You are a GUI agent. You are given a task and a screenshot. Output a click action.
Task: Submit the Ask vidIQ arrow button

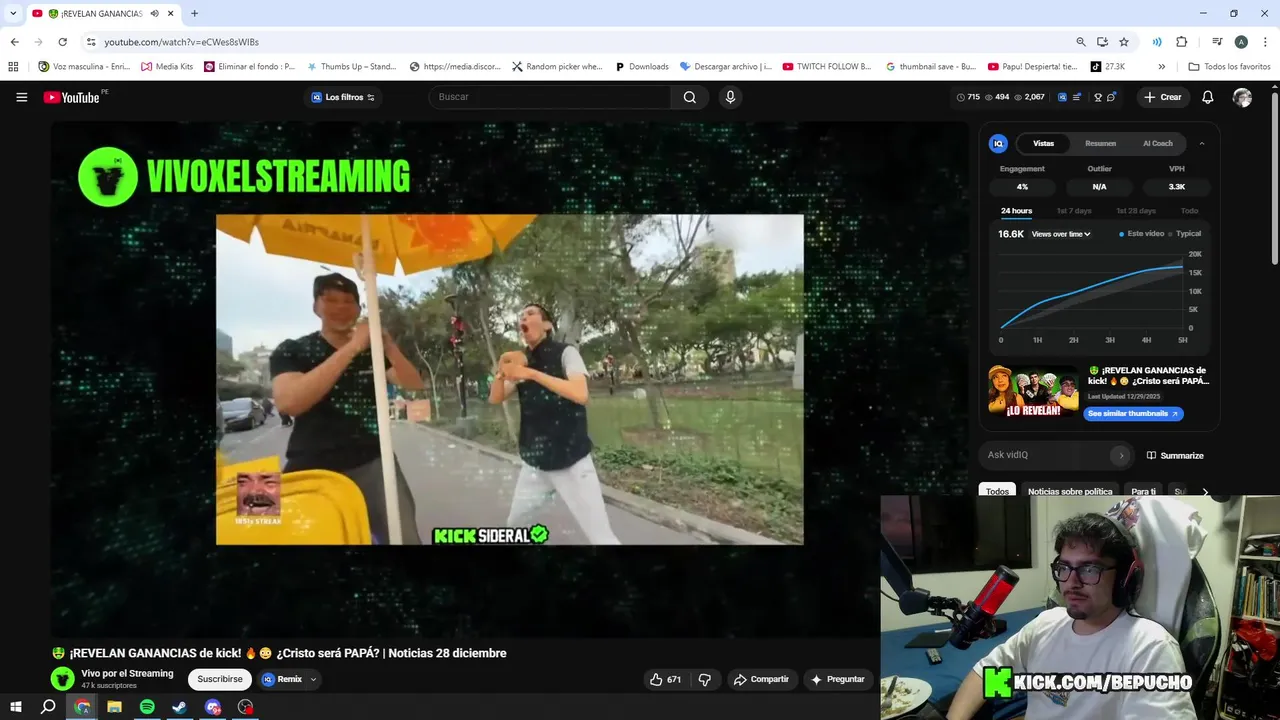1121,455
